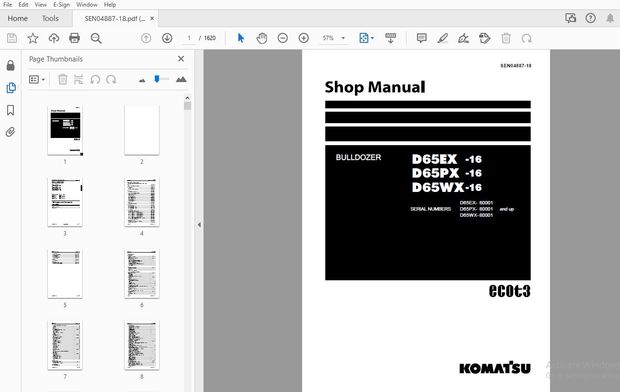Image resolution: width=620 pixels, height=392 pixels.
Task: Toggle the Page Thumbnails sidebar icon
Action: (x=11, y=88)
